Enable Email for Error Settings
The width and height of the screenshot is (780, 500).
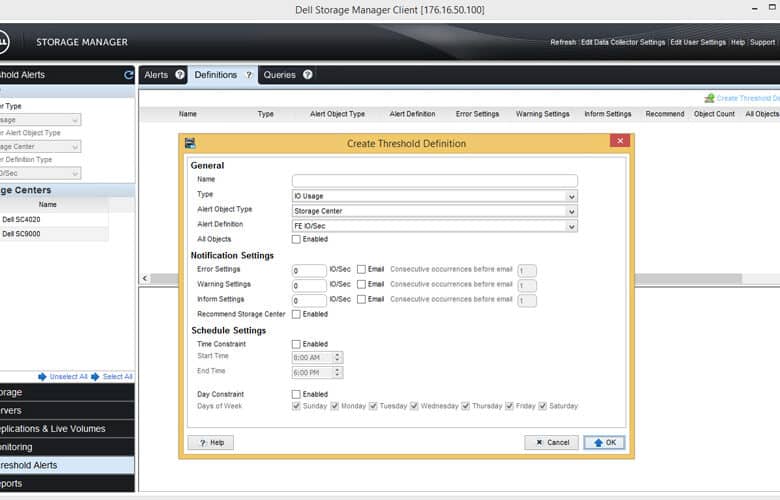[362, 269]
